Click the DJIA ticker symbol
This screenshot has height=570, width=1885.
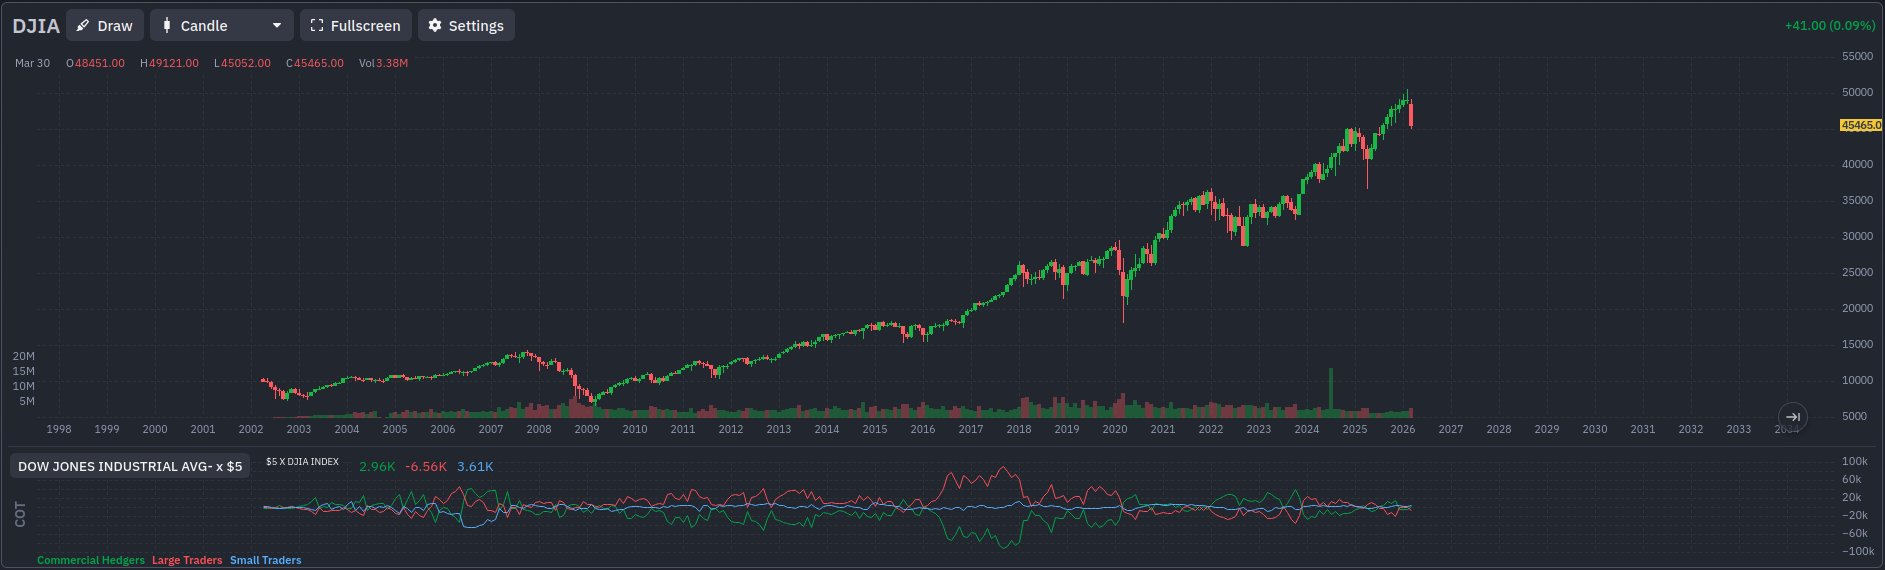[x=36, y=26]
